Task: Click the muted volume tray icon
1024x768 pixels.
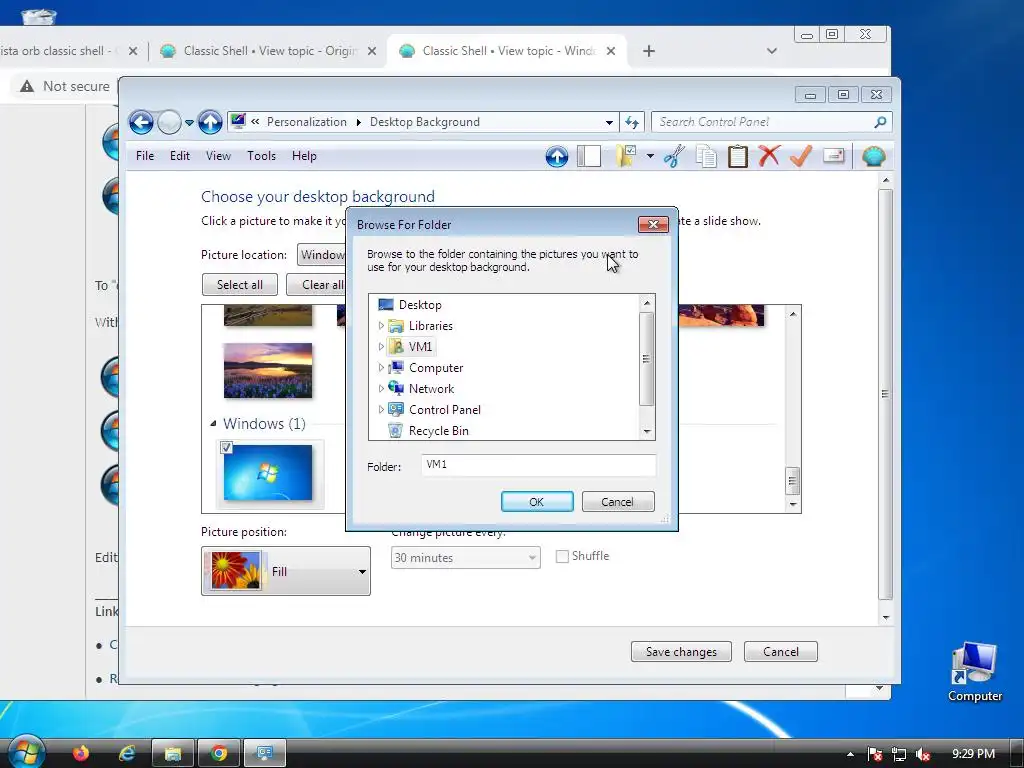Action: [x=923, y=754]
